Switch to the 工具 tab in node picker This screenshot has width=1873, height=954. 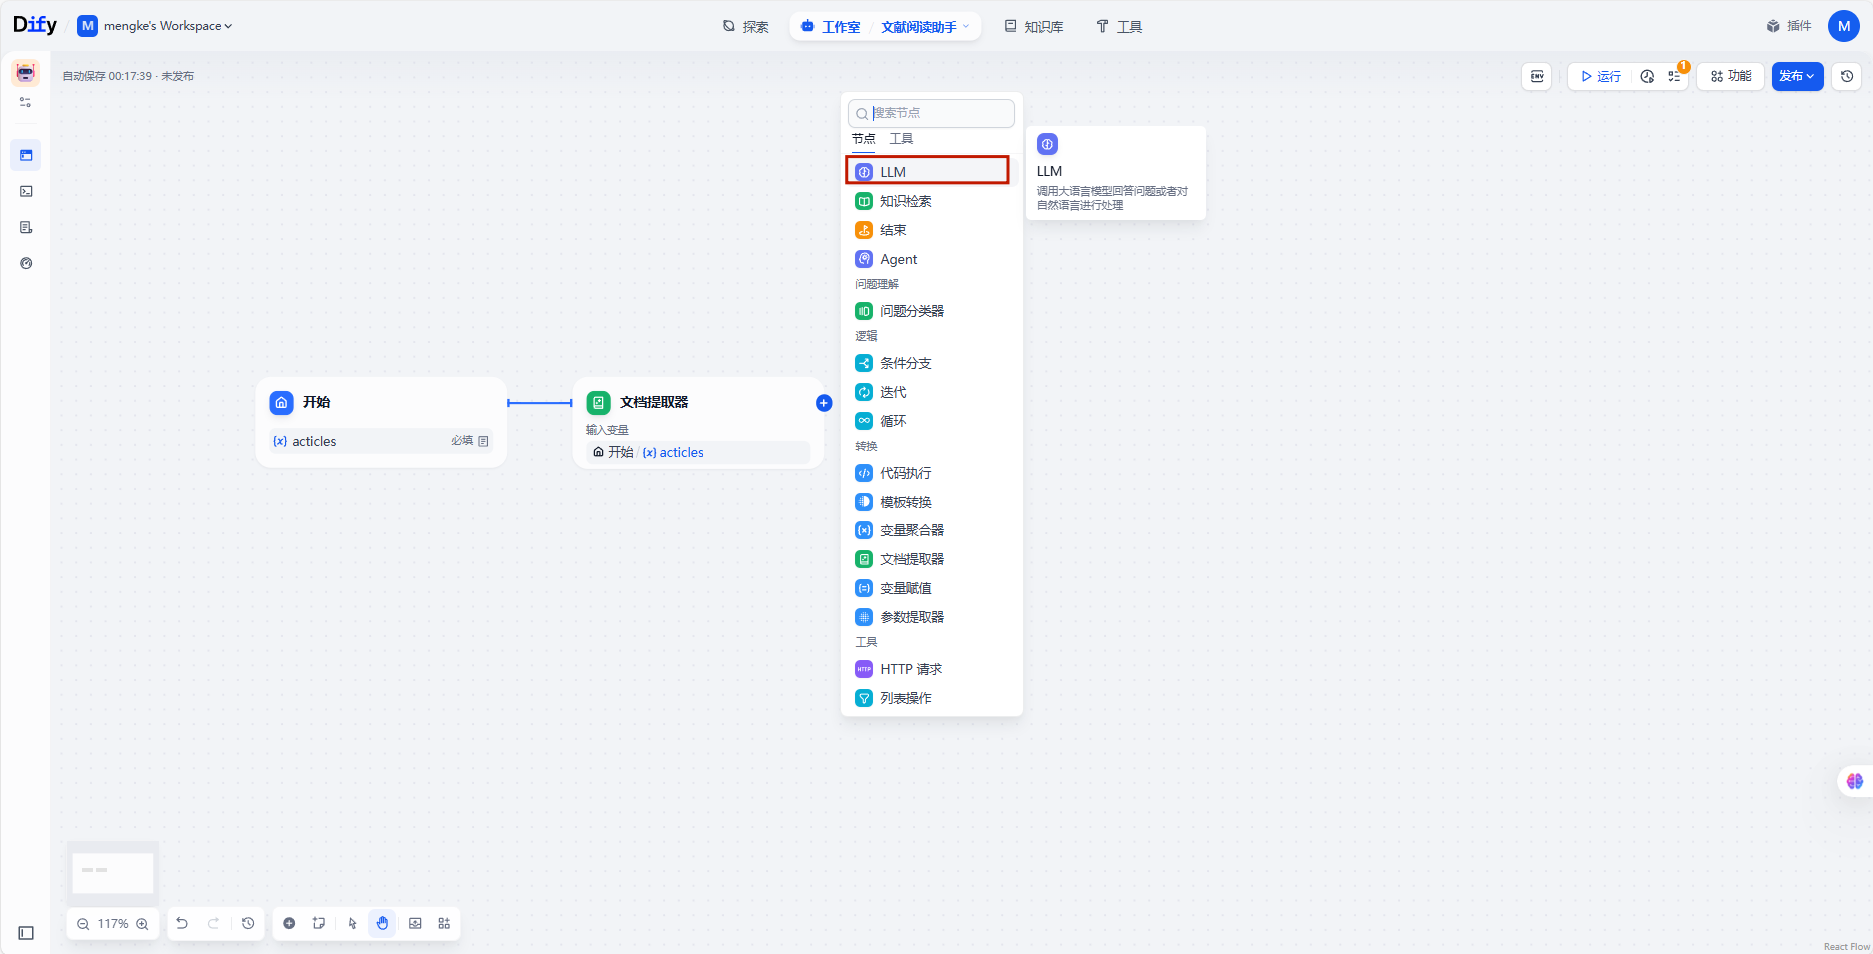(x=901, y=139)
